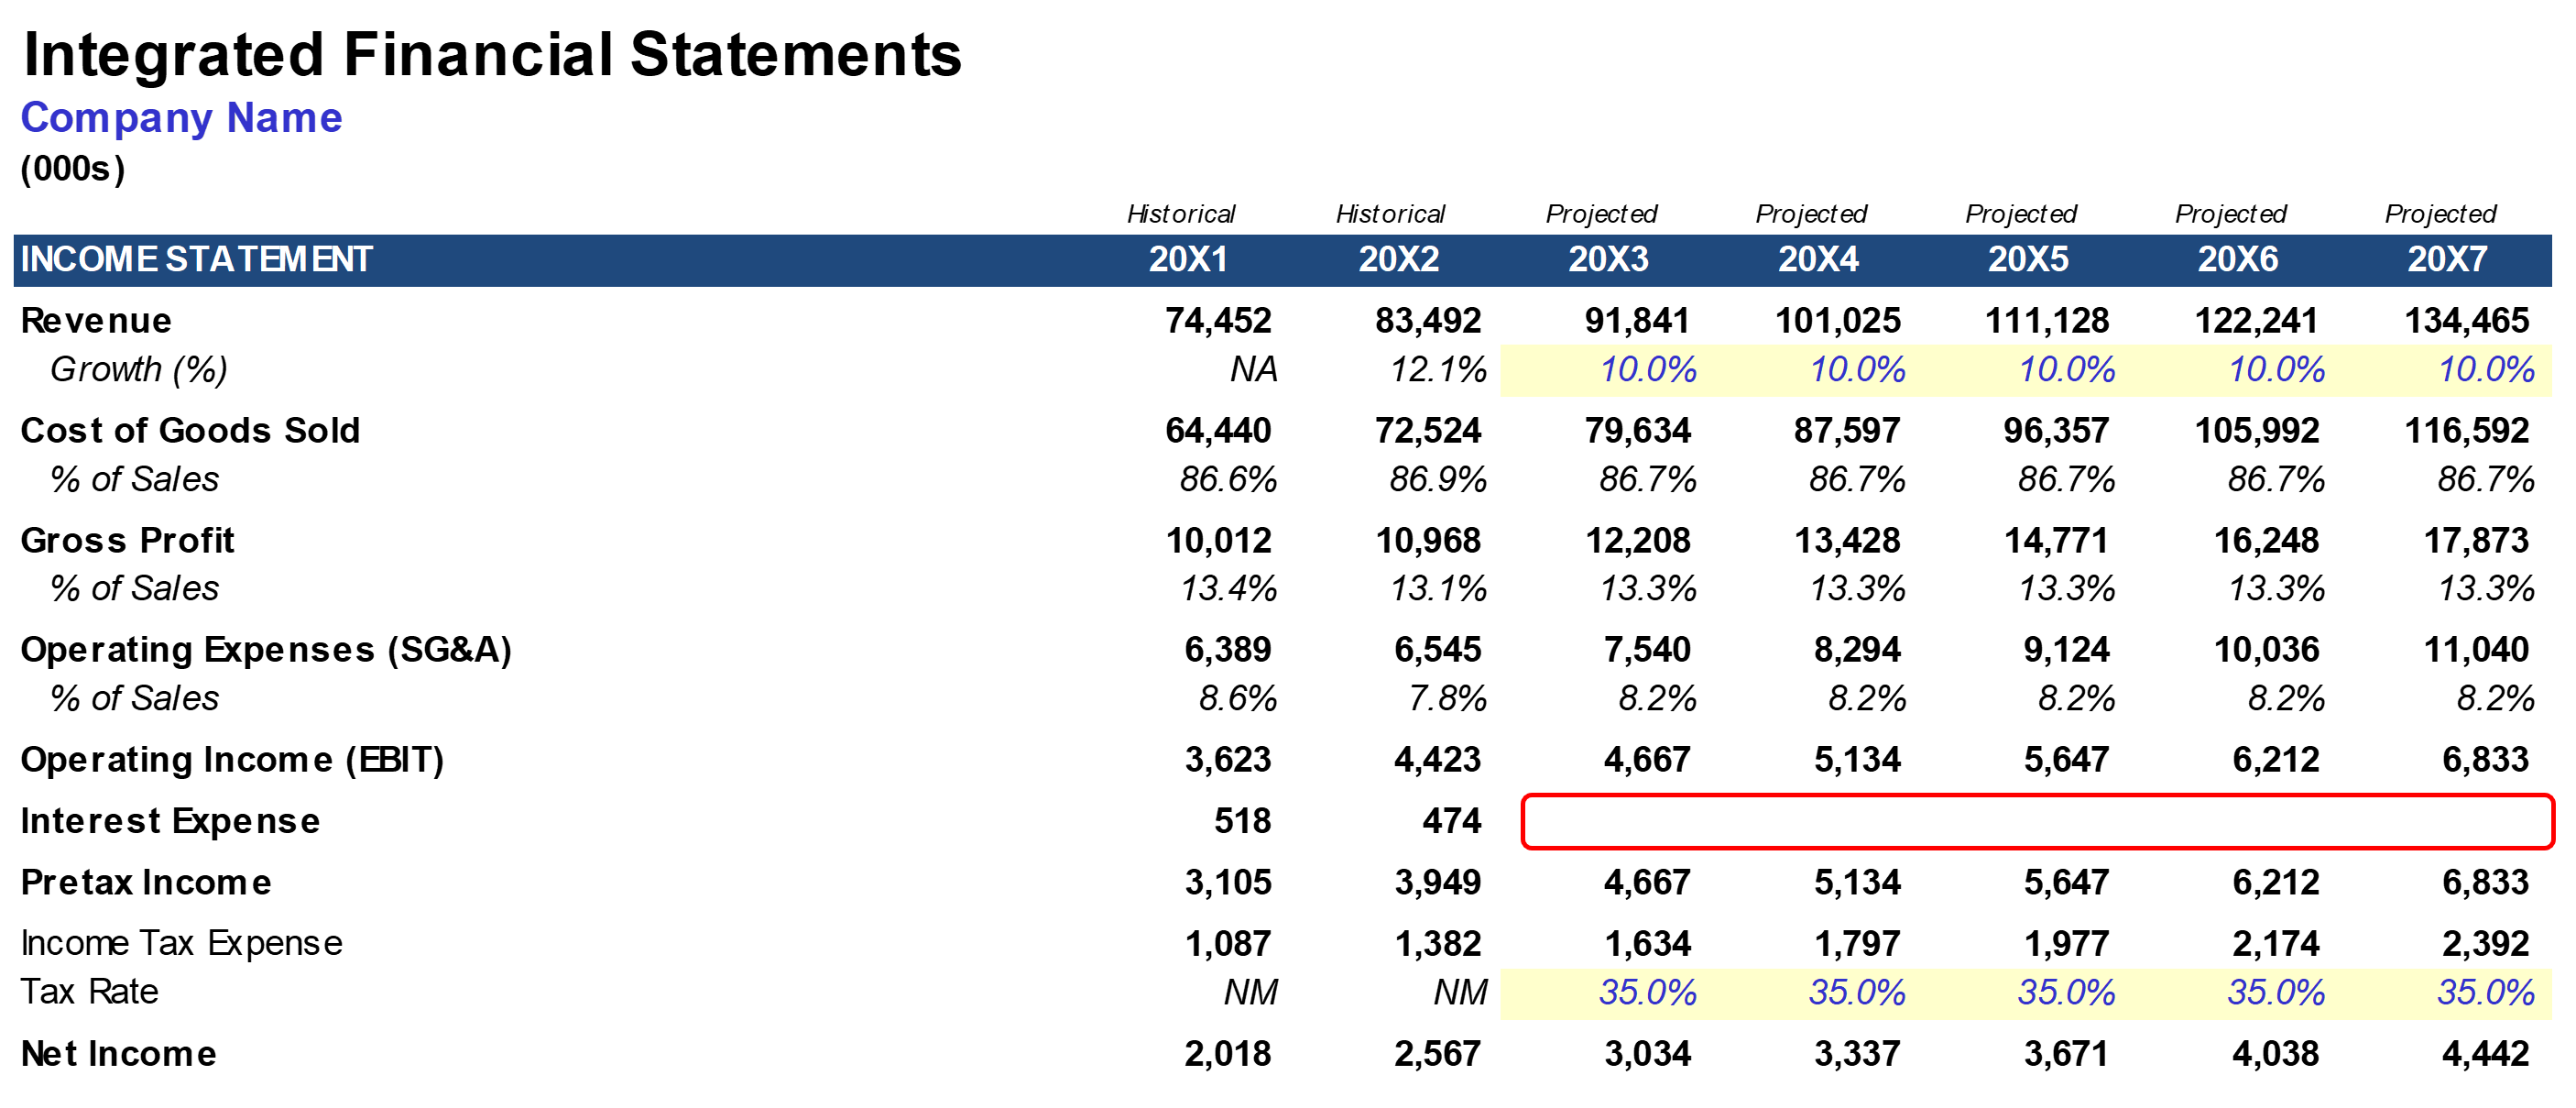This screenshot has width=2576, height=1108.
Task: Click the Pretax Income value 3,105
Action: (x=1228, y=883)
